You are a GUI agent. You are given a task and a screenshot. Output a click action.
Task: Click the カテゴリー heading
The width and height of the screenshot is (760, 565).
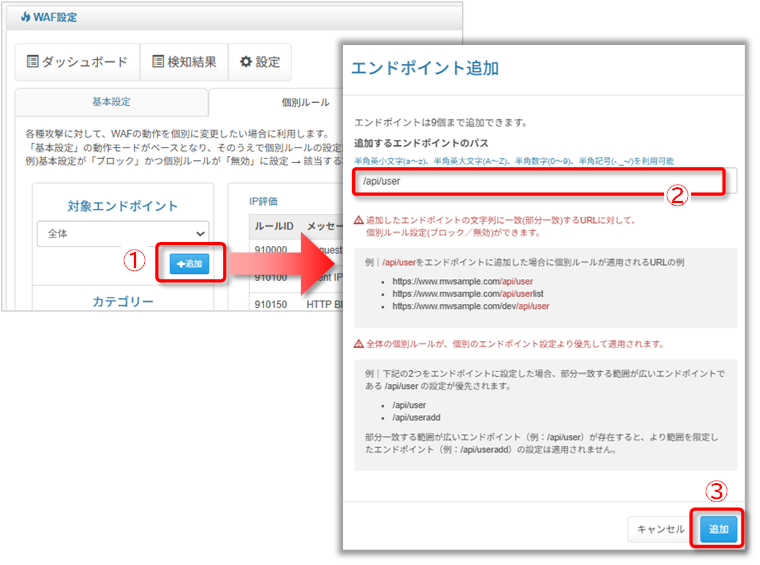click(x=123, y=301)
